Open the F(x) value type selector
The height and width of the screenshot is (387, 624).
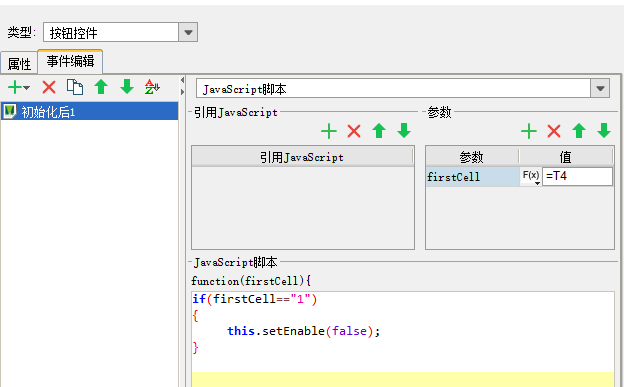(x=531, y=176)
